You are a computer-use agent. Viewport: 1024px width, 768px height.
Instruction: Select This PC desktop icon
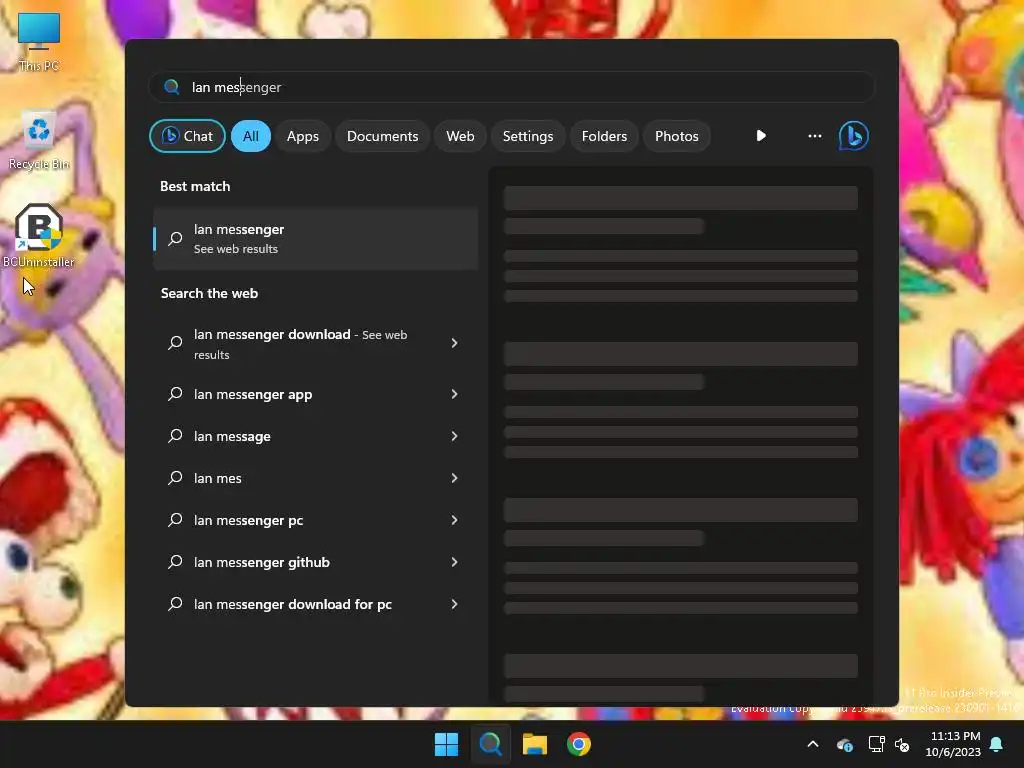[39, 42]
